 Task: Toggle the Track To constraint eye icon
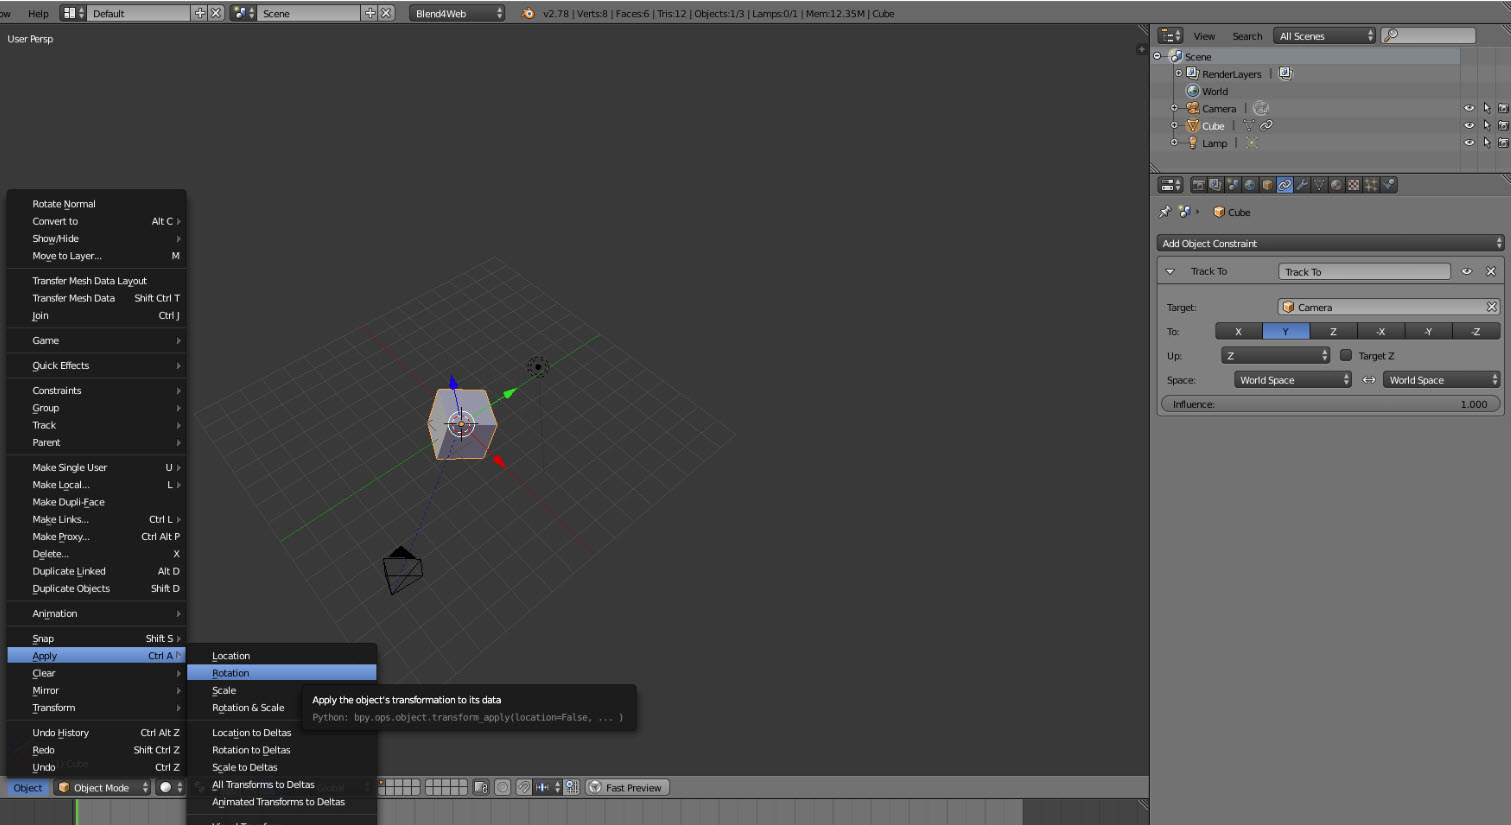1467,272
